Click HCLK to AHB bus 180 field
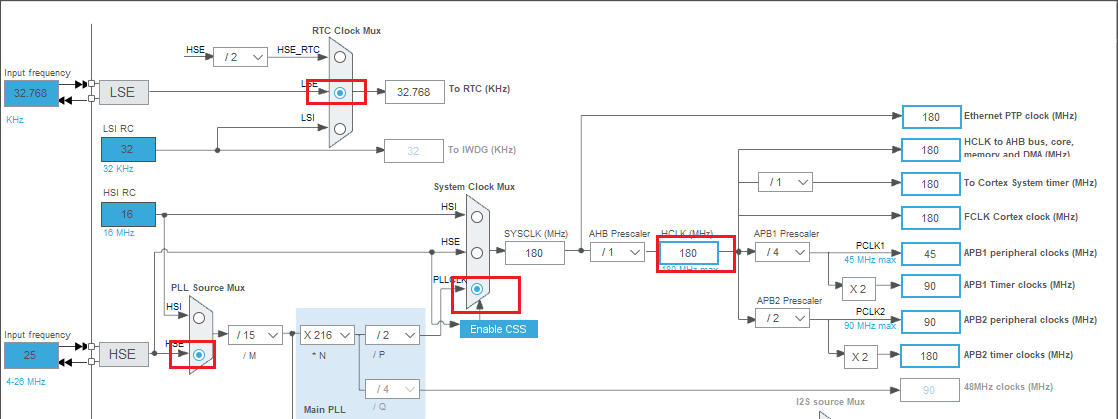The image size is (1118, 419). click(930, 150)
